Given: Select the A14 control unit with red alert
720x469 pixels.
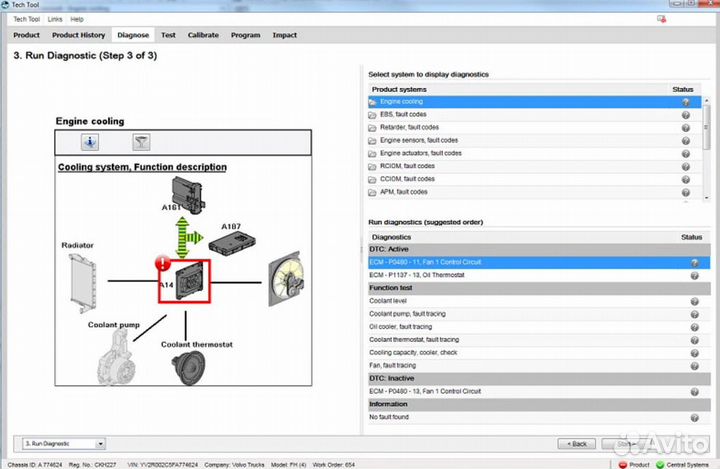Looking at the screenshot, I should pos(182,280).
